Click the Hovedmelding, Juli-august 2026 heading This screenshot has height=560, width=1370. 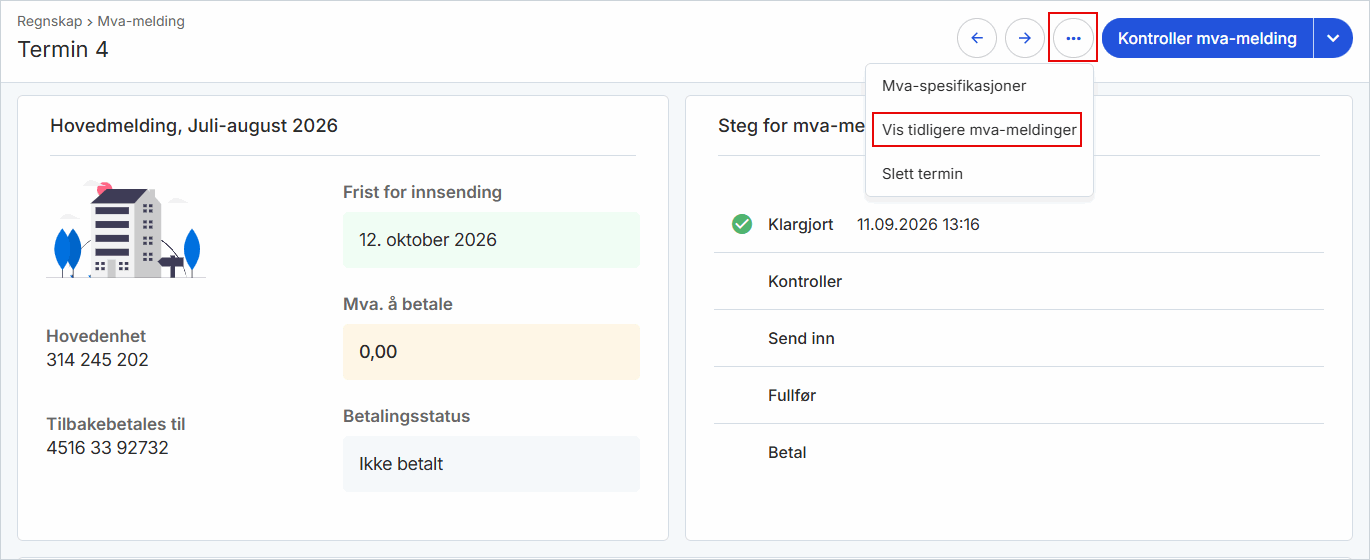(194, 126)
